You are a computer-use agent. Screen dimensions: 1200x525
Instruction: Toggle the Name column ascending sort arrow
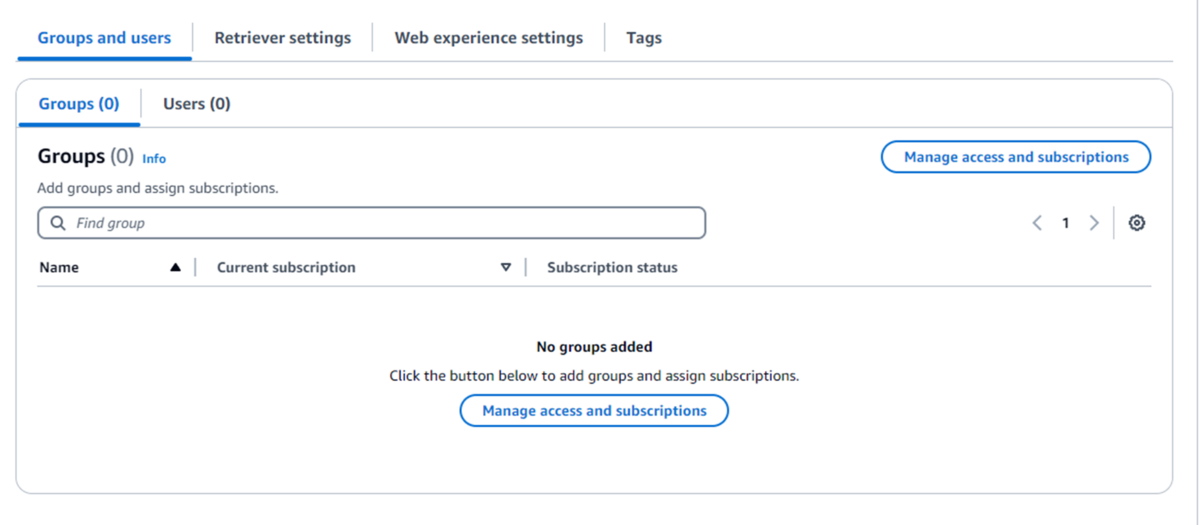click(x=176, y=267)
